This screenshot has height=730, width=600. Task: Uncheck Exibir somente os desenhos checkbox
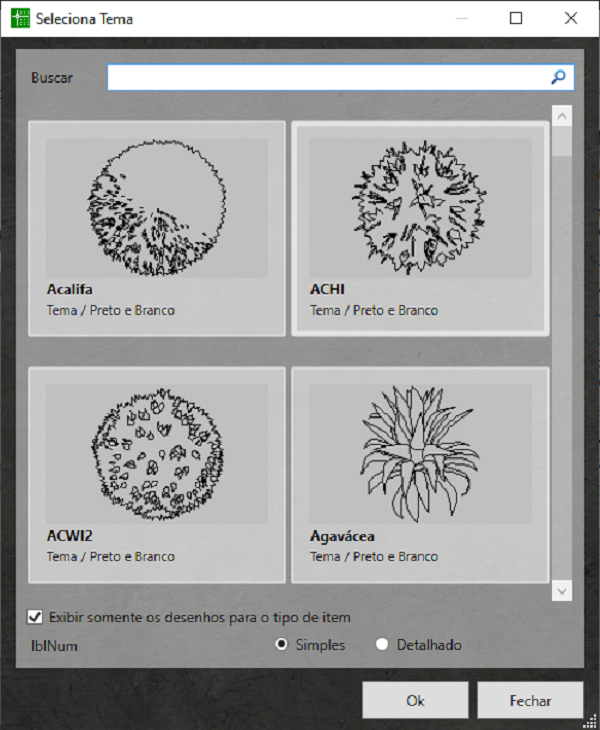(36, 617)
